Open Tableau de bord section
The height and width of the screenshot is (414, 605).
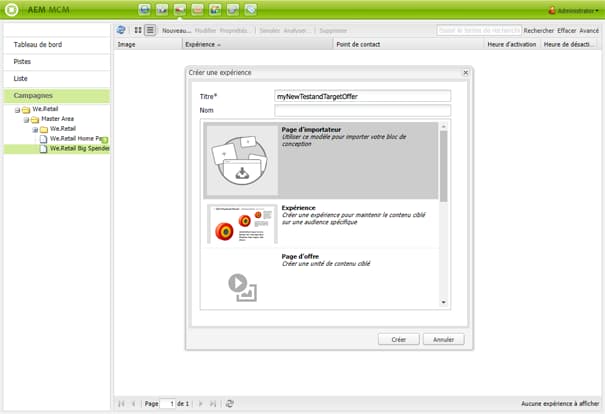coord(57,45)
